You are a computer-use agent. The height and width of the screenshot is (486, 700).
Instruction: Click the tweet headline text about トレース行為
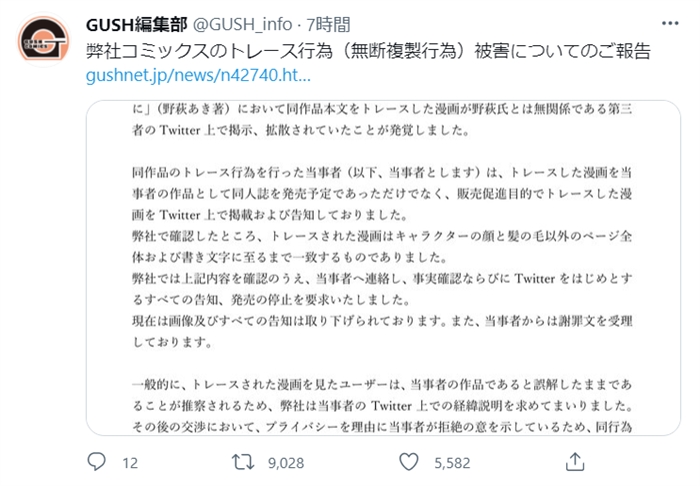tap(368, 50)
